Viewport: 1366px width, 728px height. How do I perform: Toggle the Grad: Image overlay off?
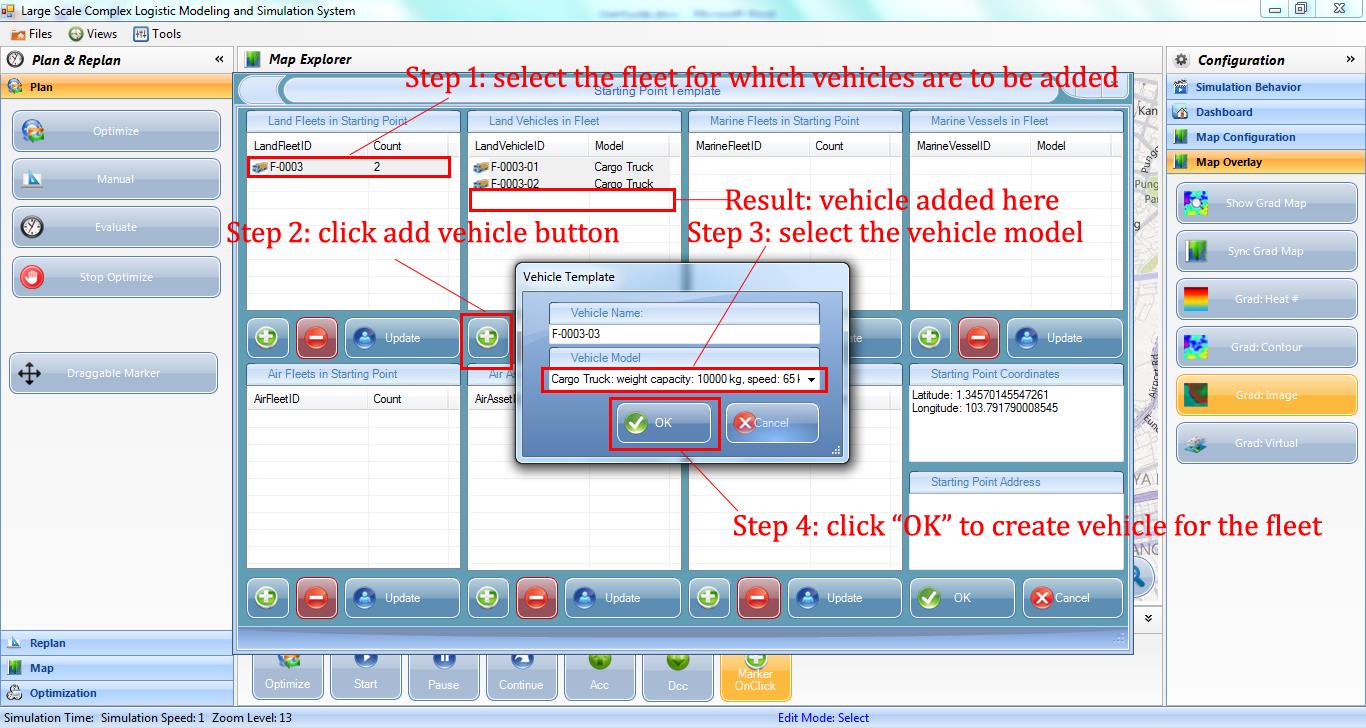(x=1266, y=394)
